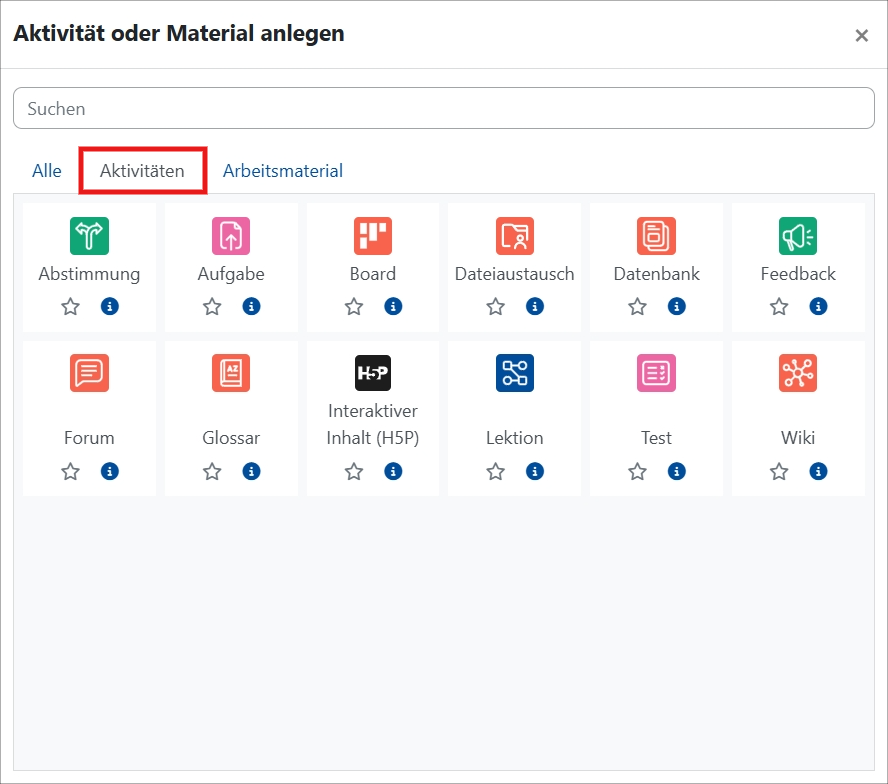Add a Dateiaustausch activity

514,237
